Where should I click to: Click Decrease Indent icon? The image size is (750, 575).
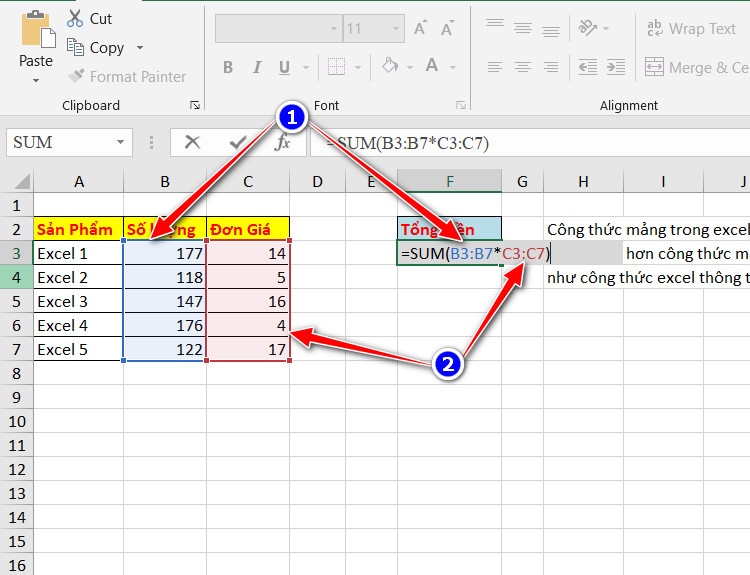[x=588, y=67]
